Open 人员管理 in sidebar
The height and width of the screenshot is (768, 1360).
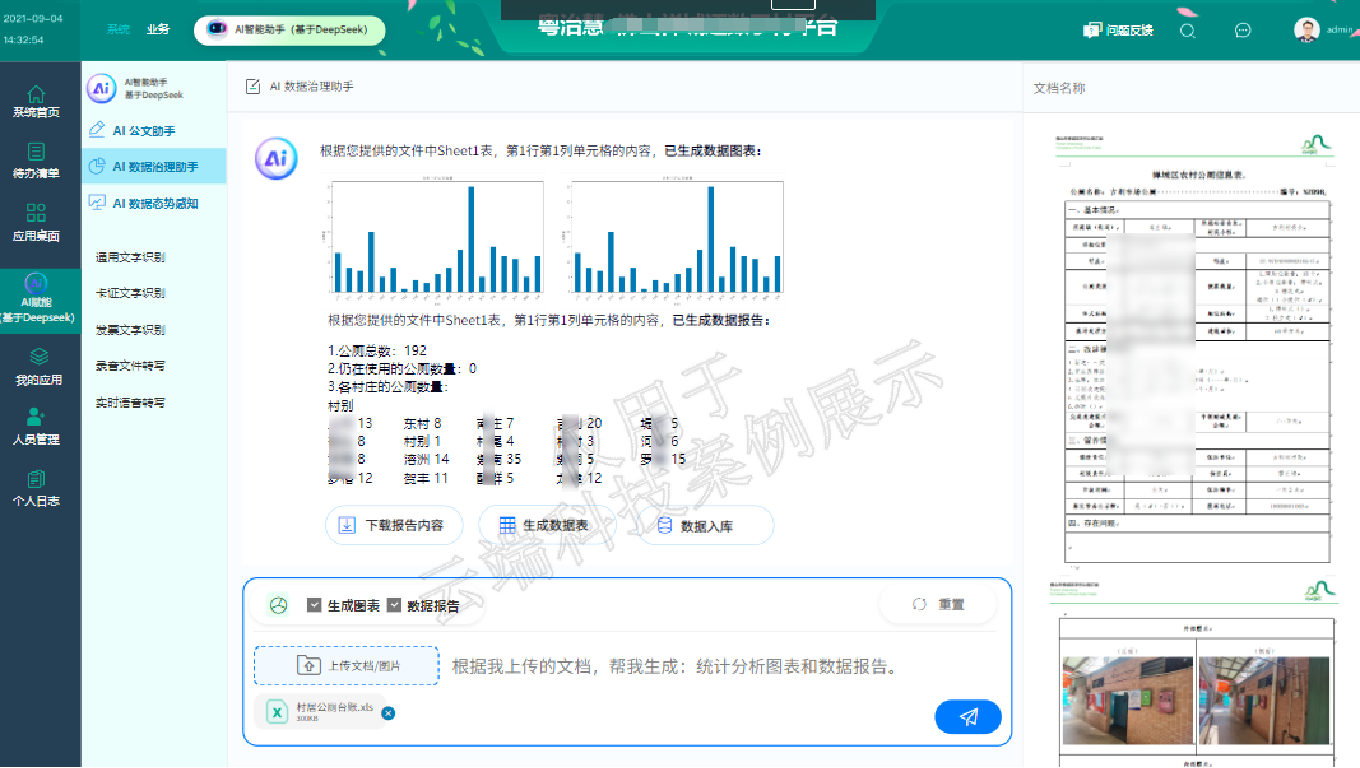pos(36,425)
